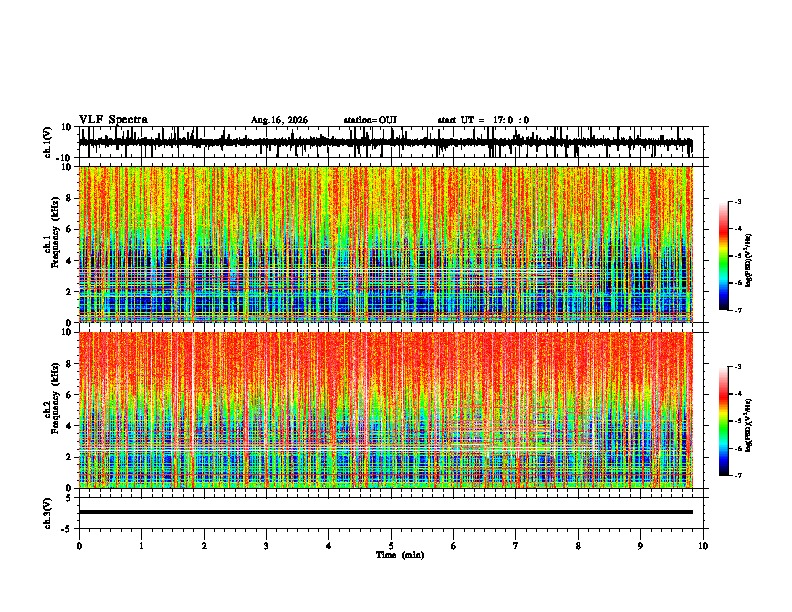Click the flat ch.3 voltage trace line
792x612 pixels.
click(x=386, y=512)
